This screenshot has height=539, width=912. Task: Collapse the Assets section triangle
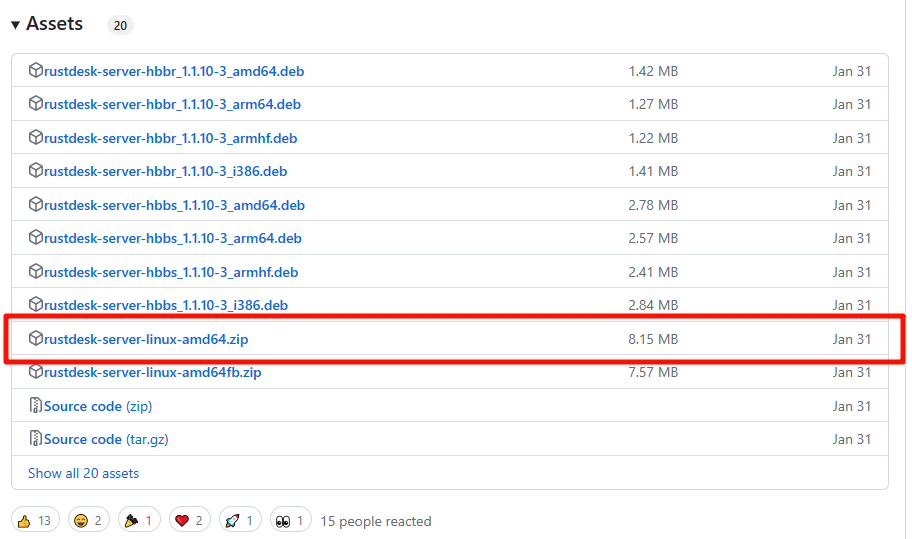pyautogui.click(x=16, y=24)
